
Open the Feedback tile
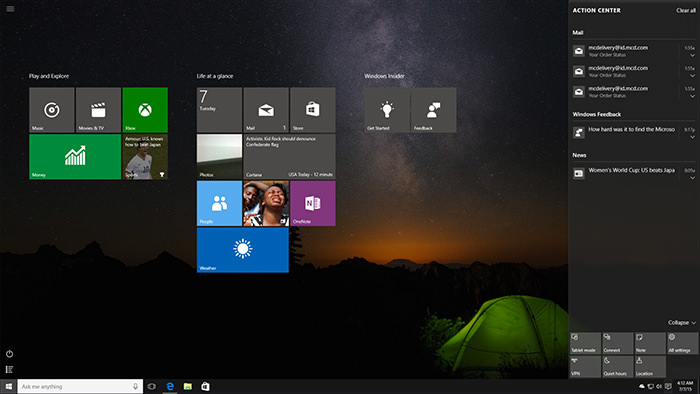click(x=433, y=110)
